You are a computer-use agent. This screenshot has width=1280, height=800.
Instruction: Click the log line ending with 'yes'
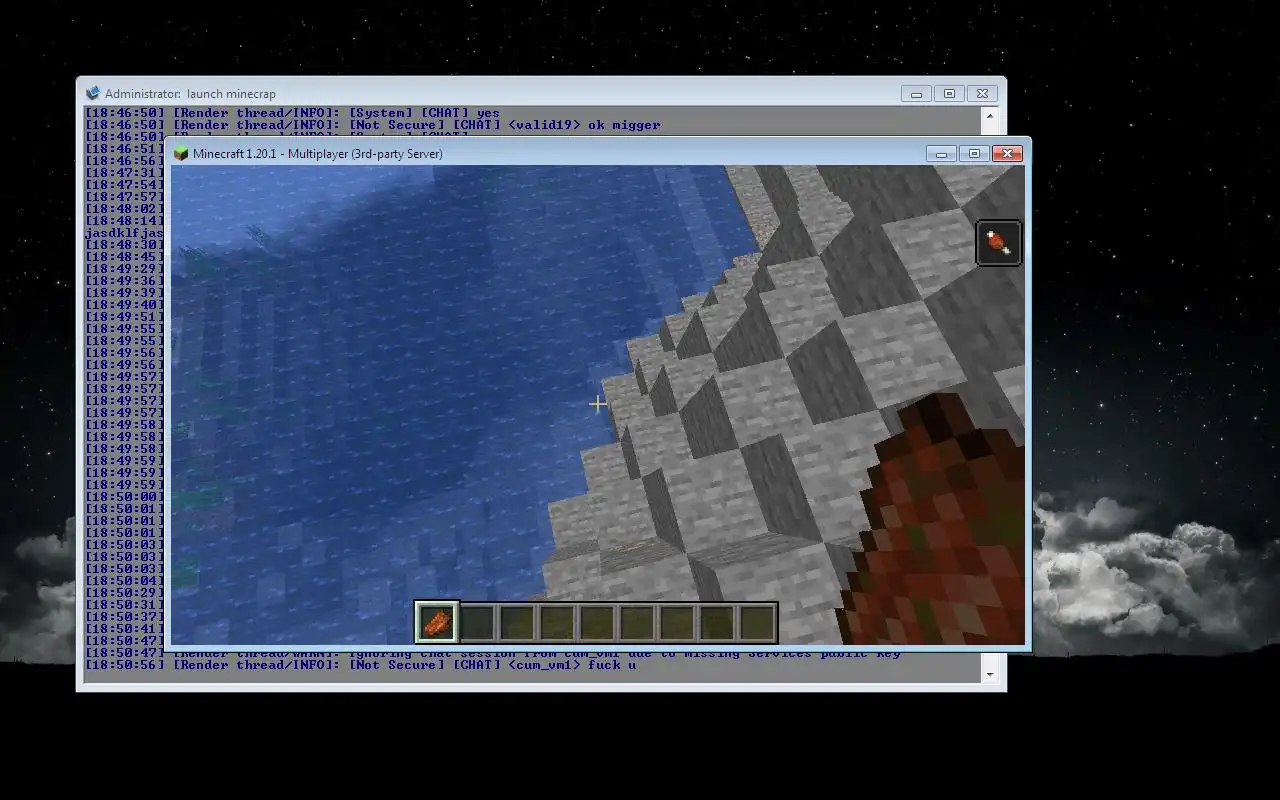point(292,113)
